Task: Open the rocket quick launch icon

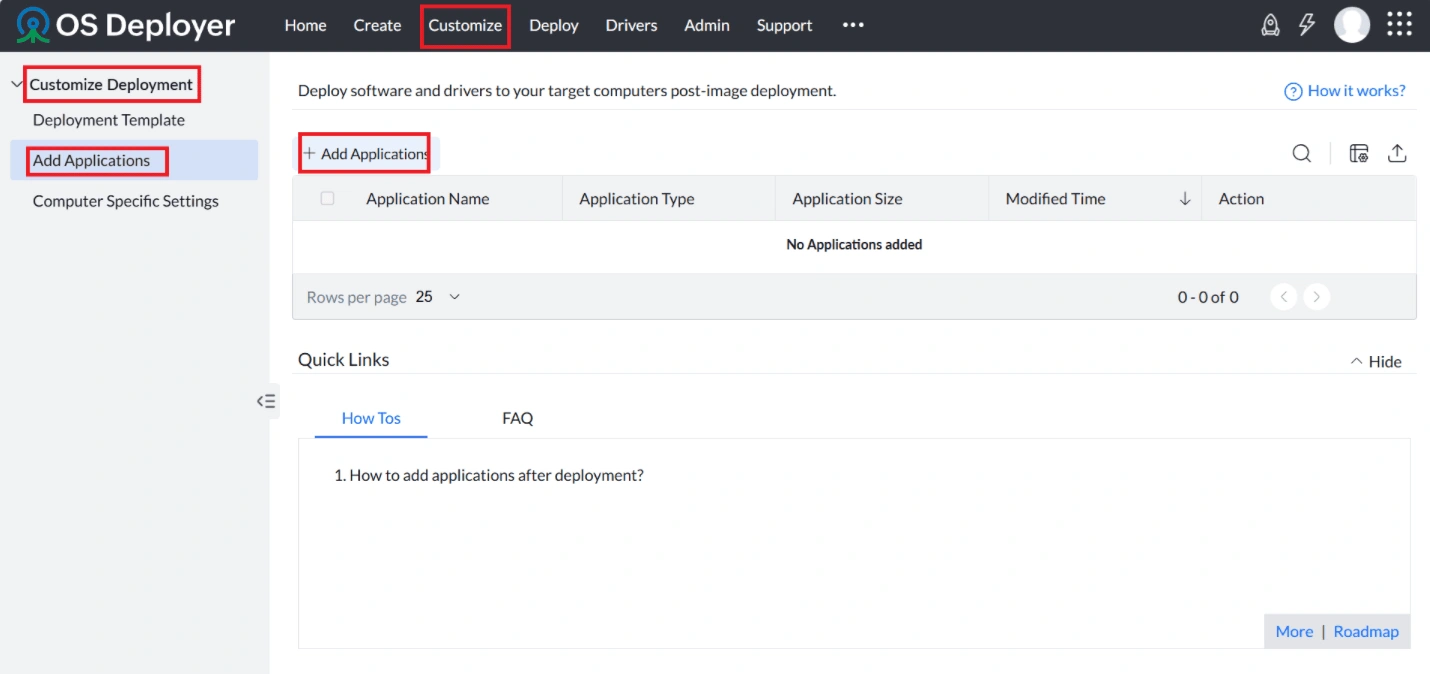Action: [x=1270, y=25]
